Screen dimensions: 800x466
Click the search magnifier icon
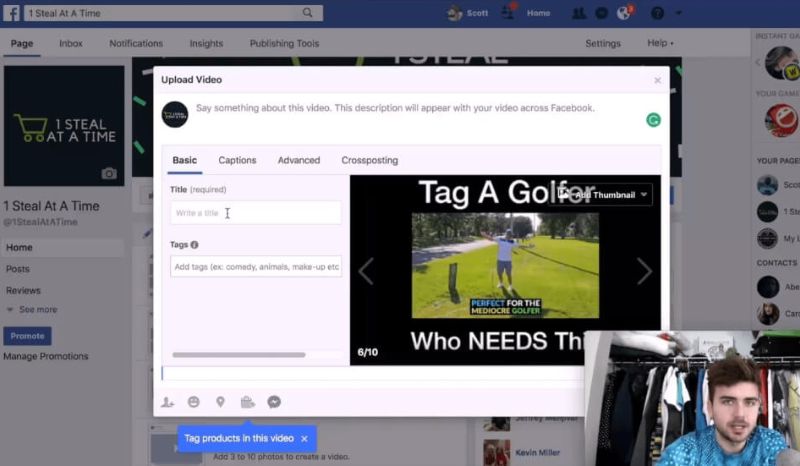(307, 13)
